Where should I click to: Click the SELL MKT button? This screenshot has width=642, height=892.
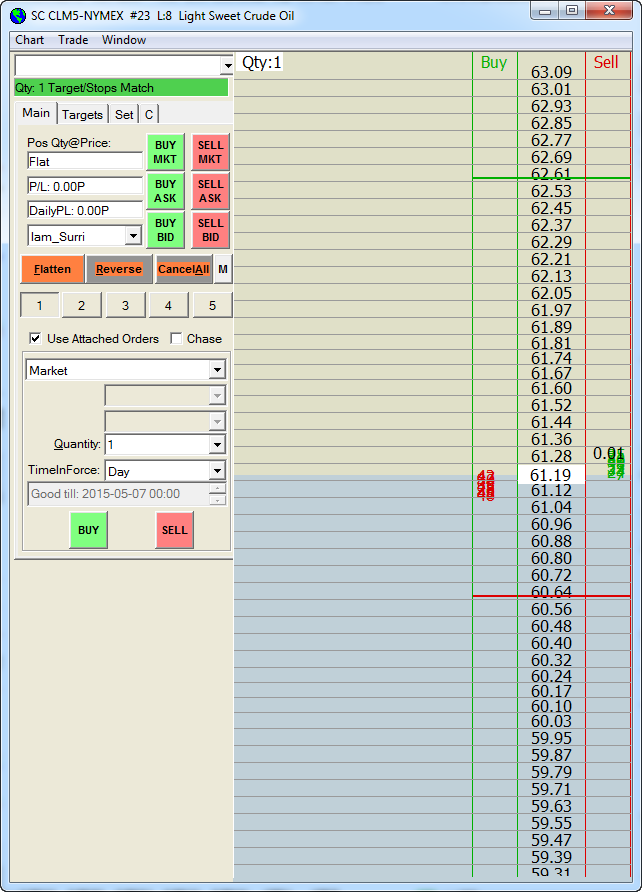[210, 152]
